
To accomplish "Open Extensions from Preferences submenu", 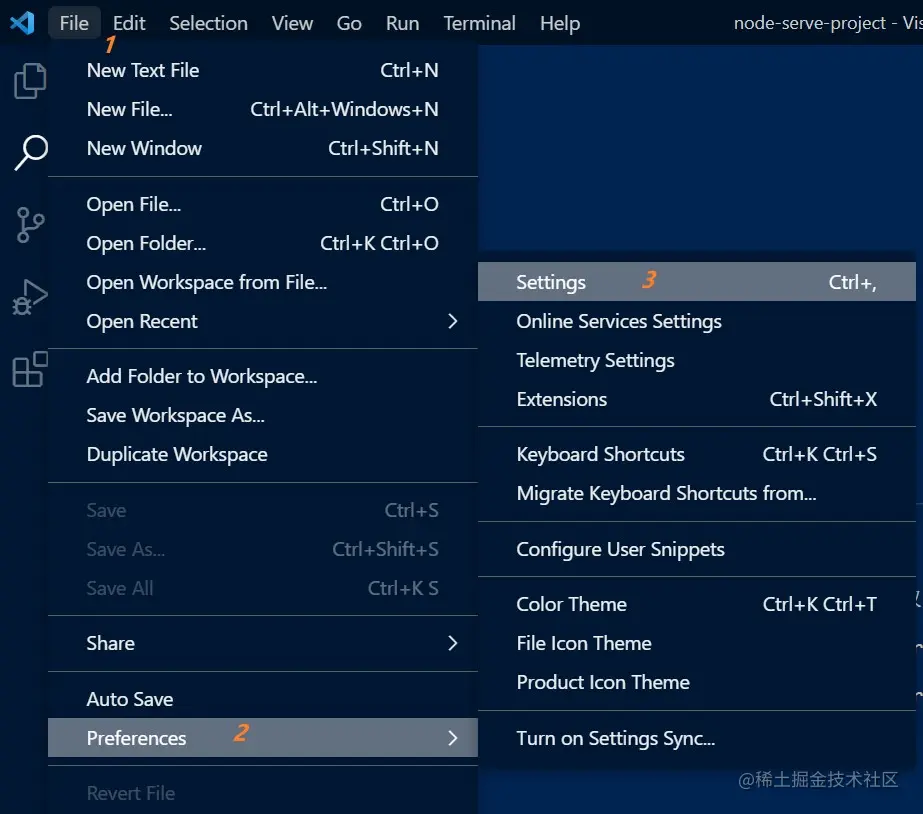I will 696,399.
